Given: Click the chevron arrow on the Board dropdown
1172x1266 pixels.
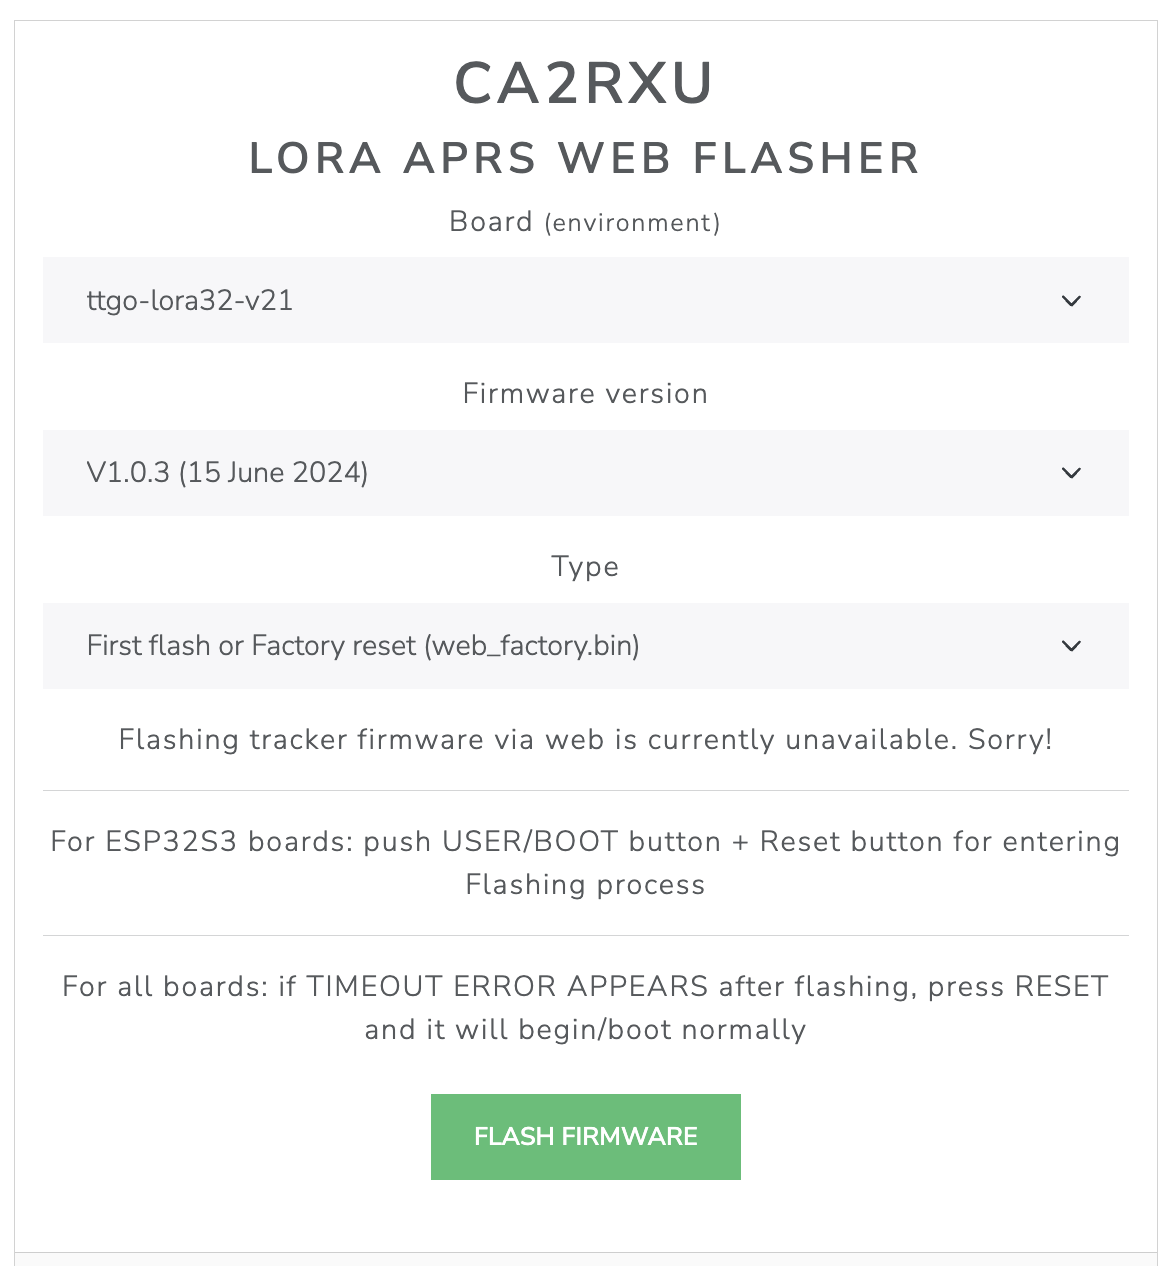Looking at the screenshot, I should click(1071, 301).
